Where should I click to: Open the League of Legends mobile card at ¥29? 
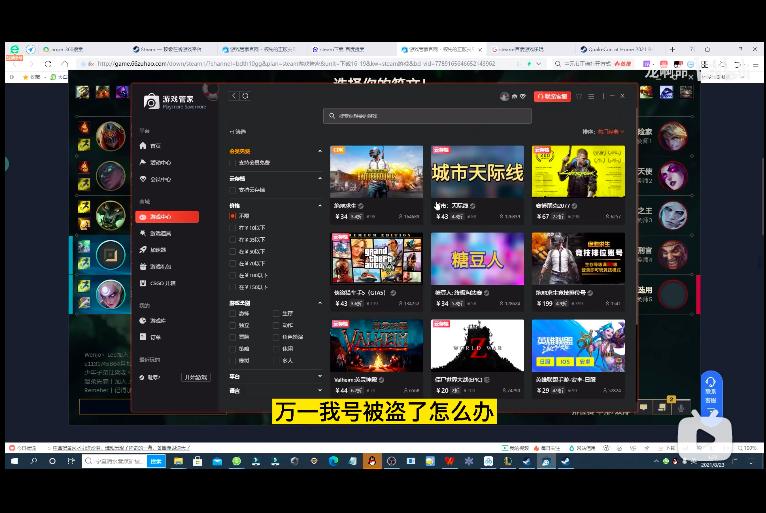(578, 358)
